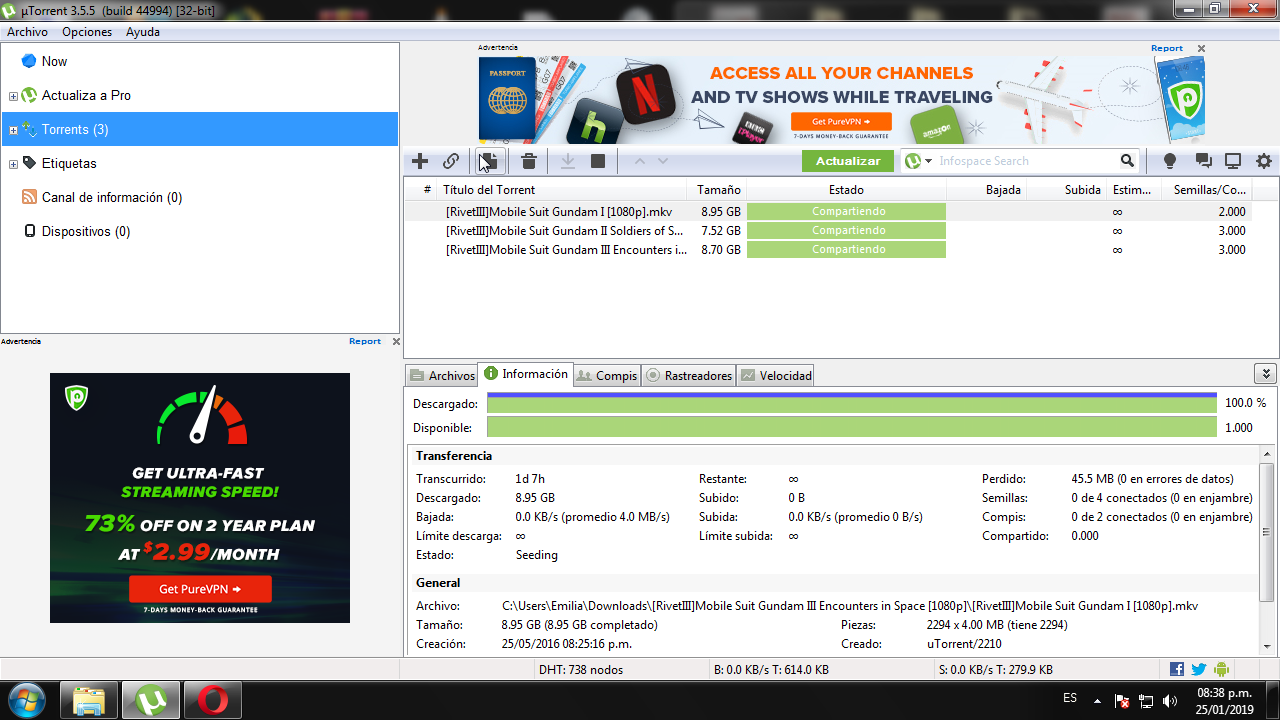Move torrent down in queue
The height and width of the screenshot is (720, 1280).
pos(662,161)
